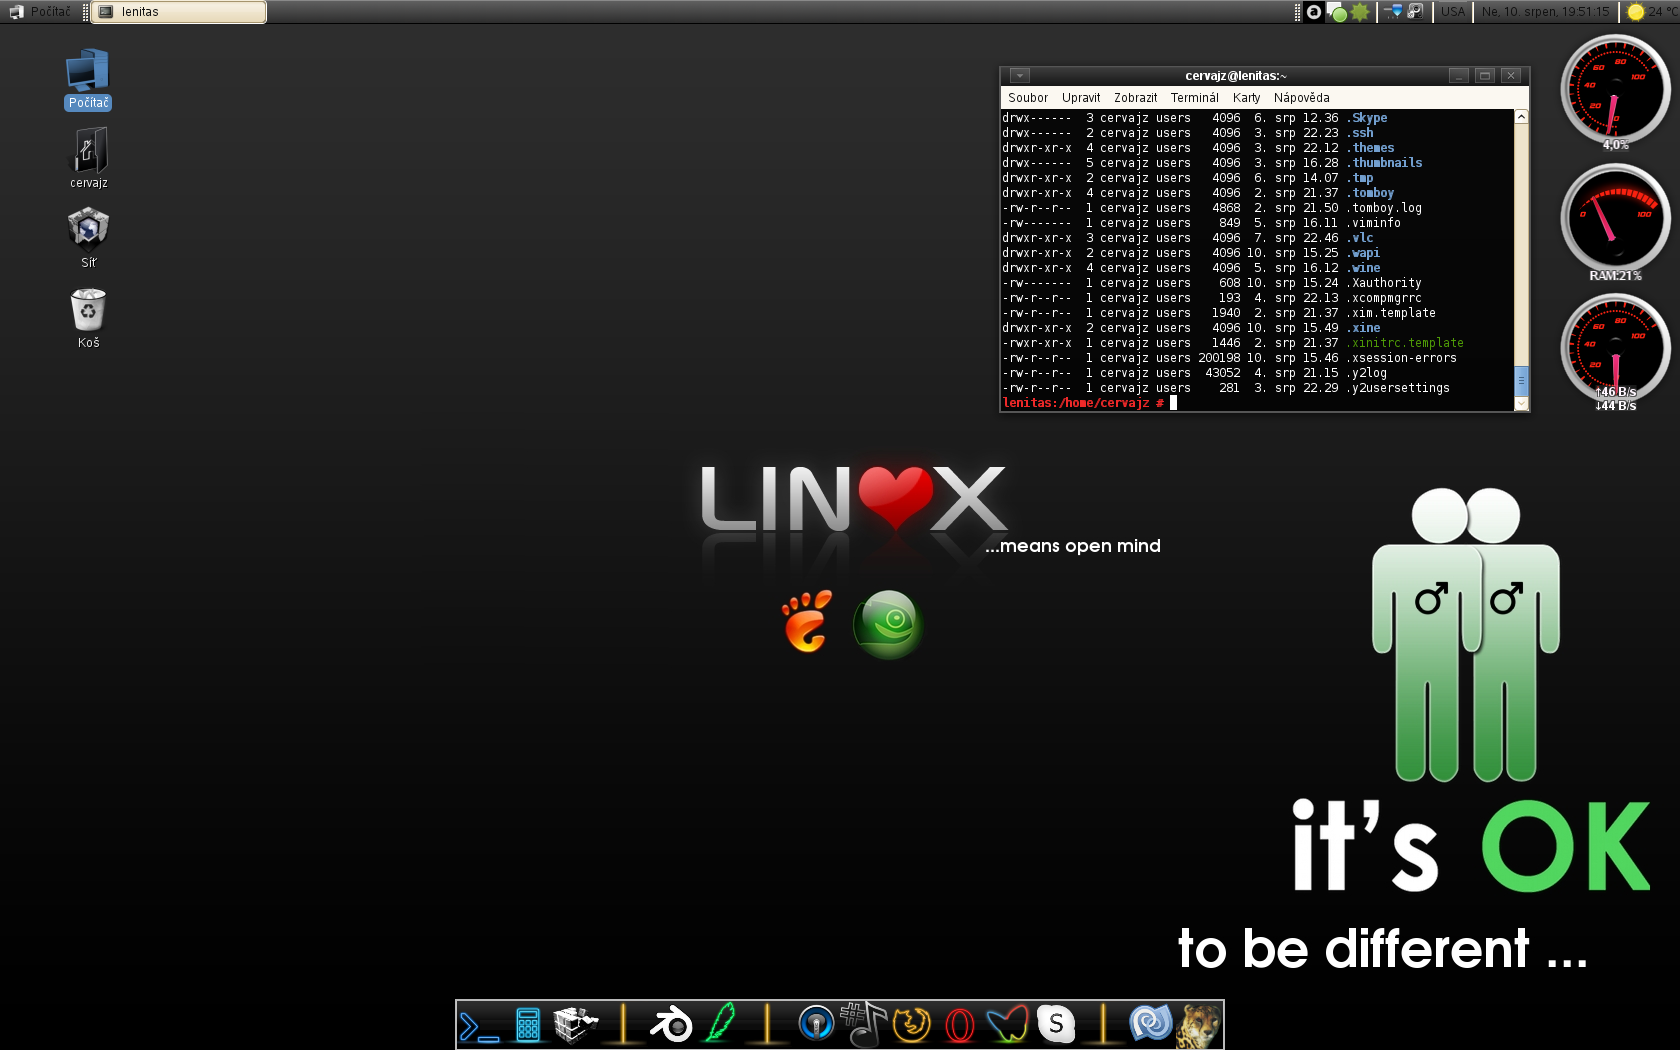
Task: Click the terminal scrollbar thumb
Action: tap(1522, 381)
